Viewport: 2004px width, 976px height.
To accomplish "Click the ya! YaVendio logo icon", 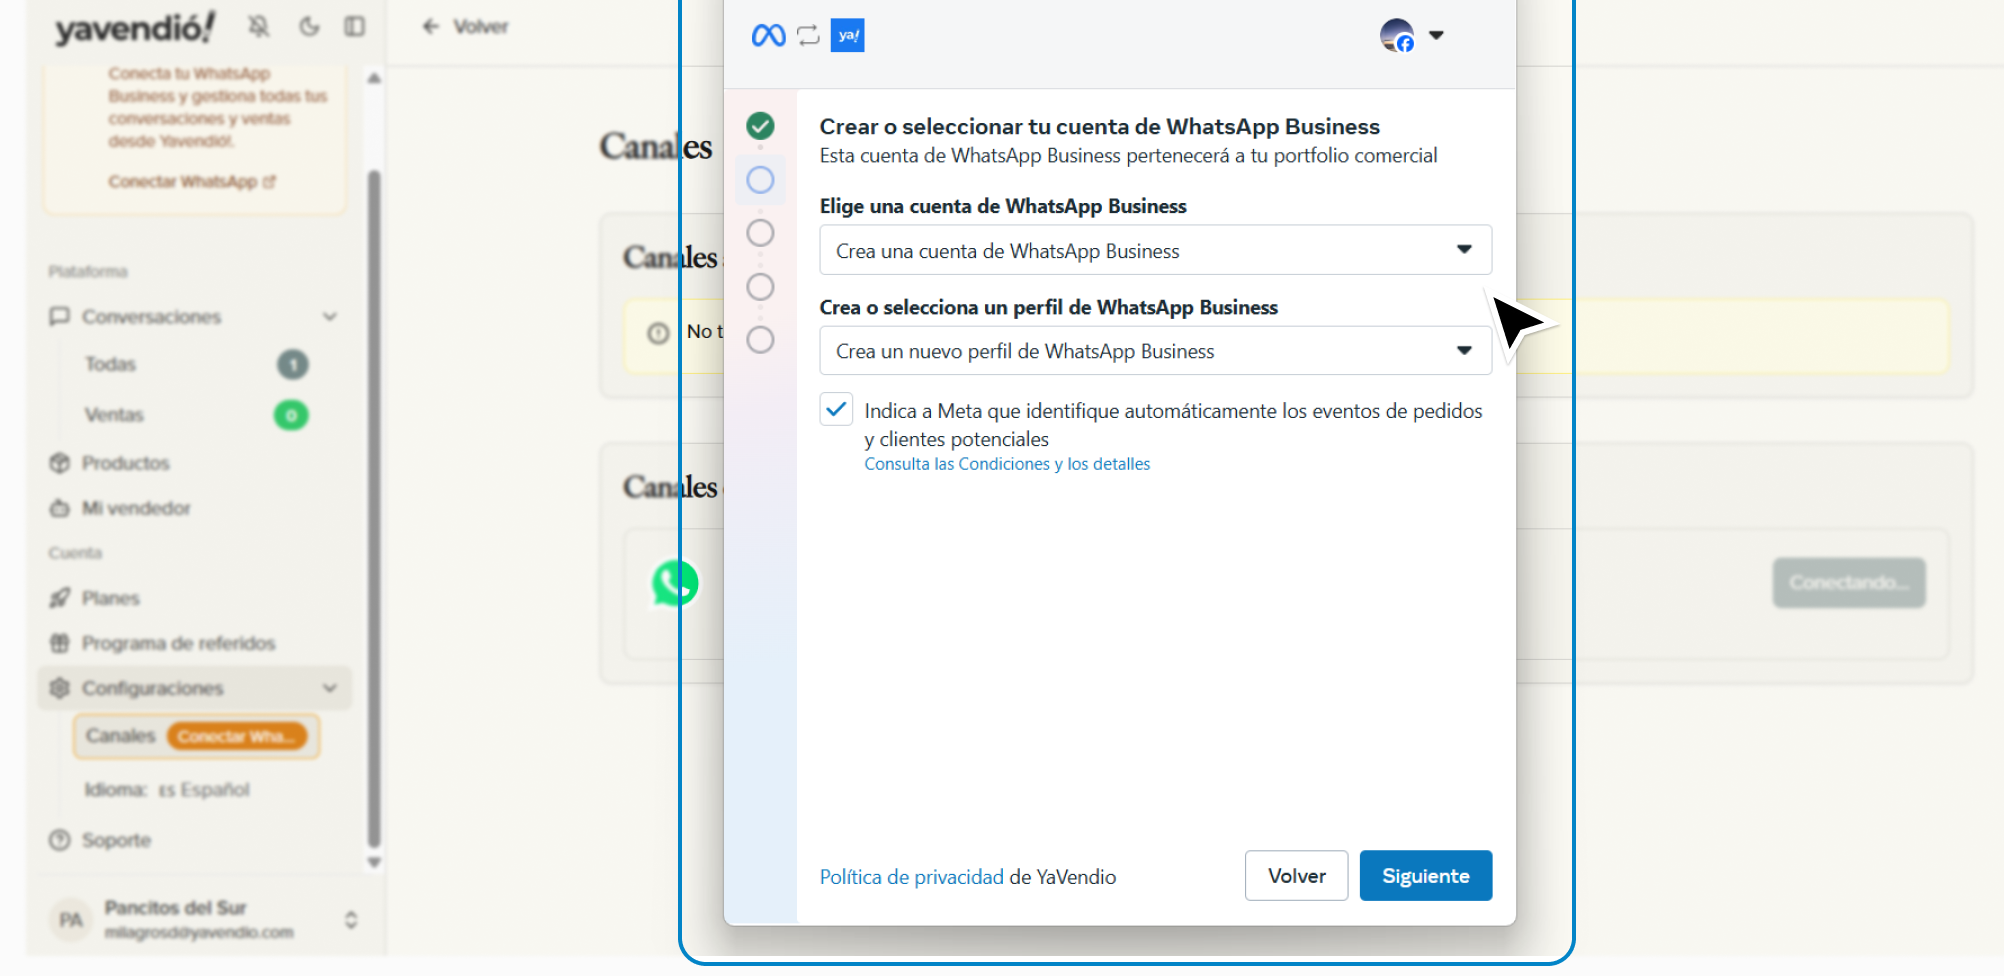I will [x=848, y=36].
